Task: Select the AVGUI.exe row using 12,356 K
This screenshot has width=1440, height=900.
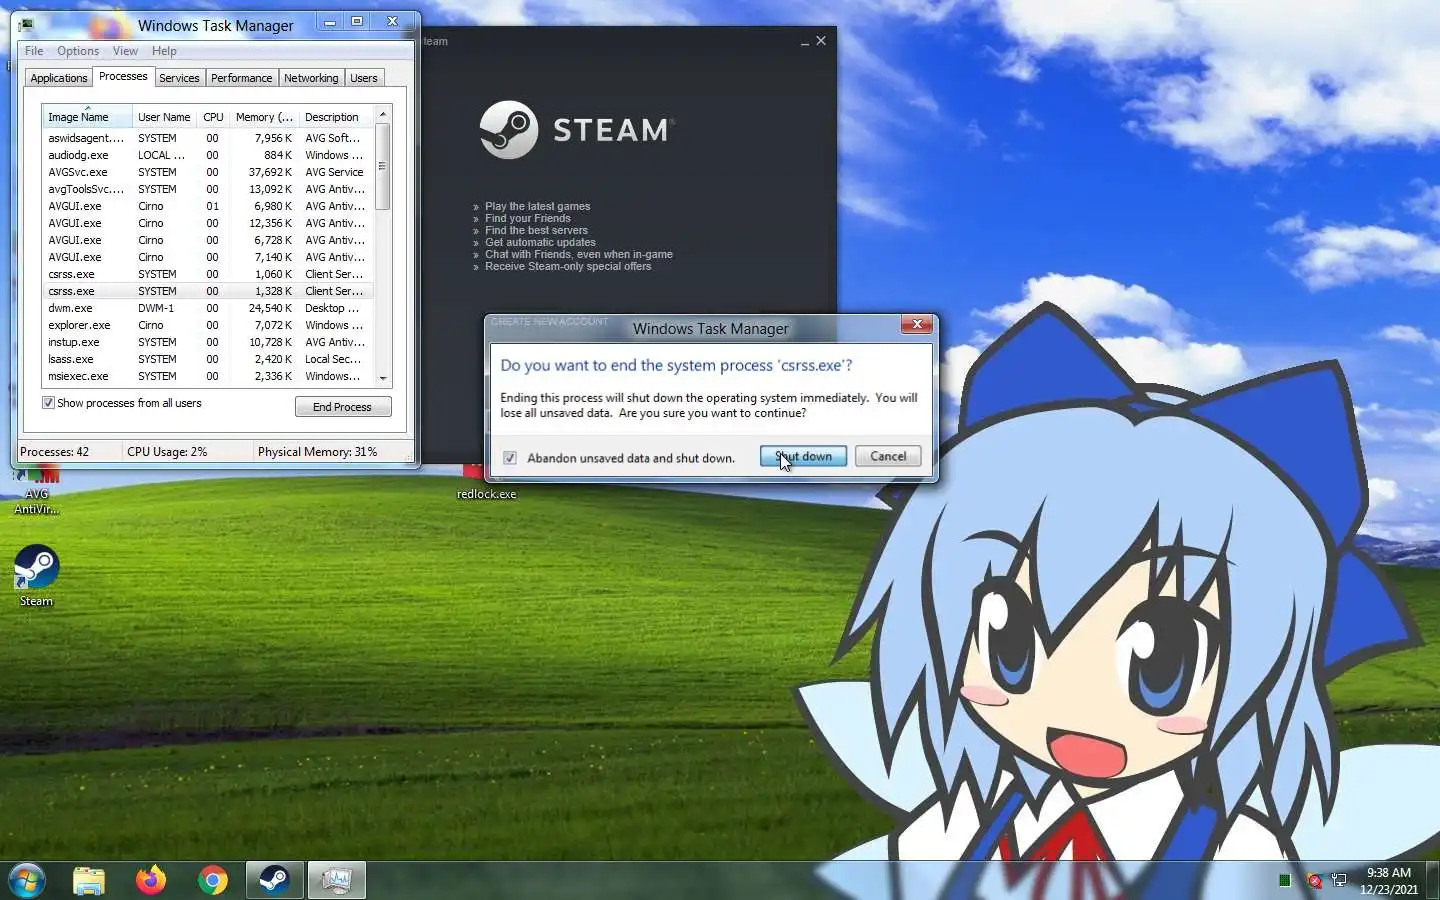Action: point(208,223)
